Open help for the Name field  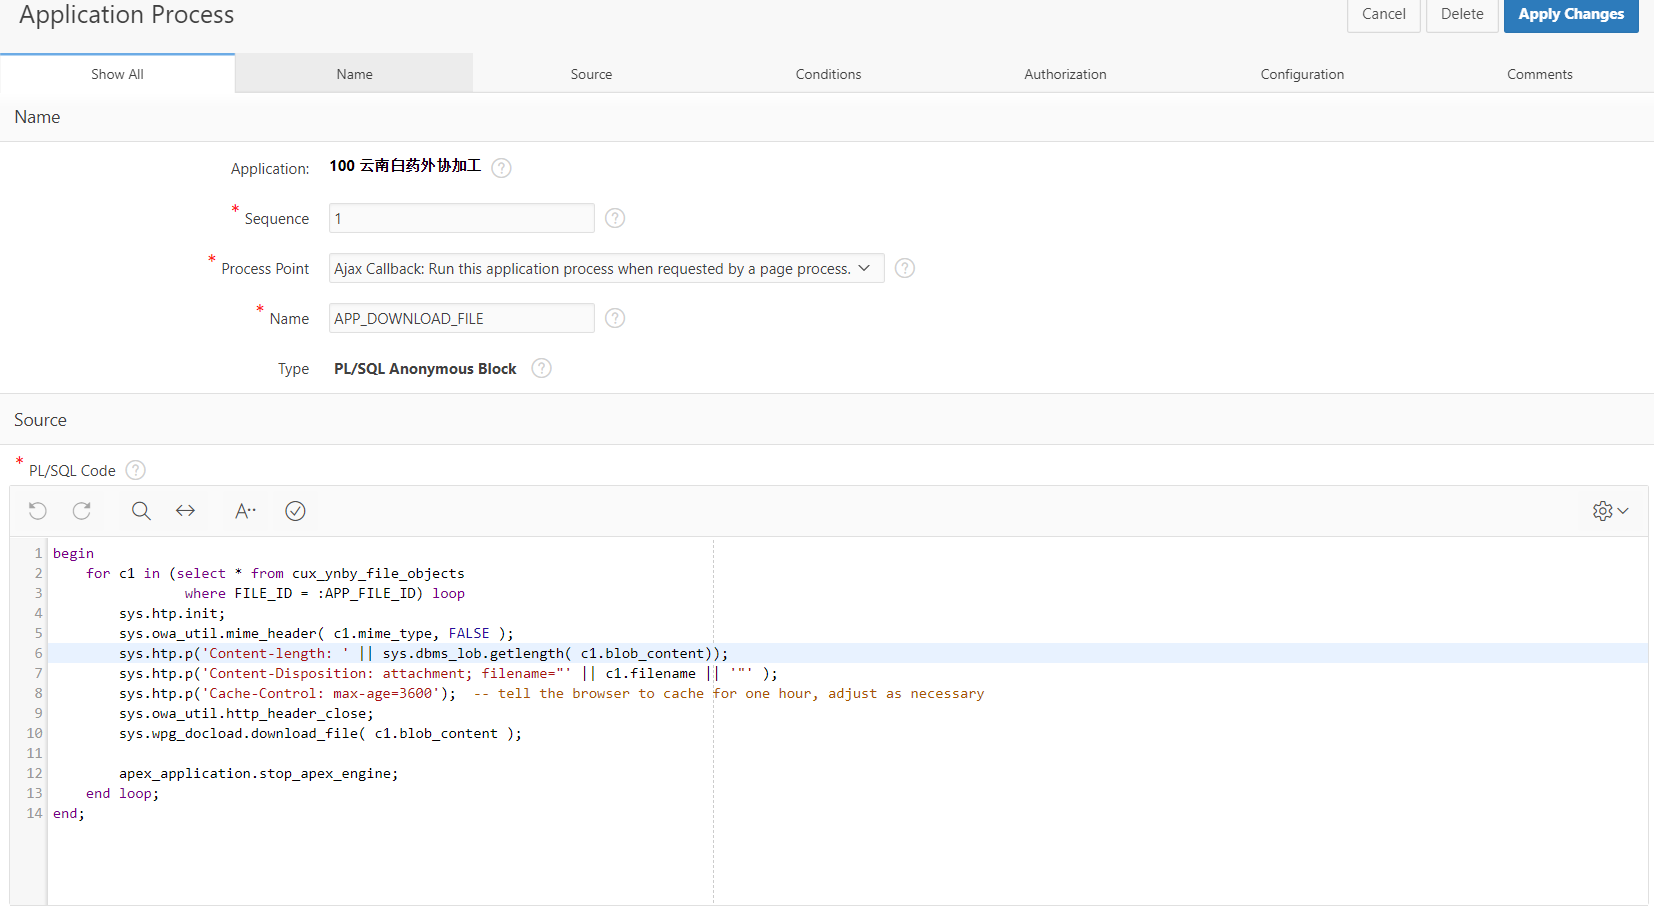pos(614,318)
